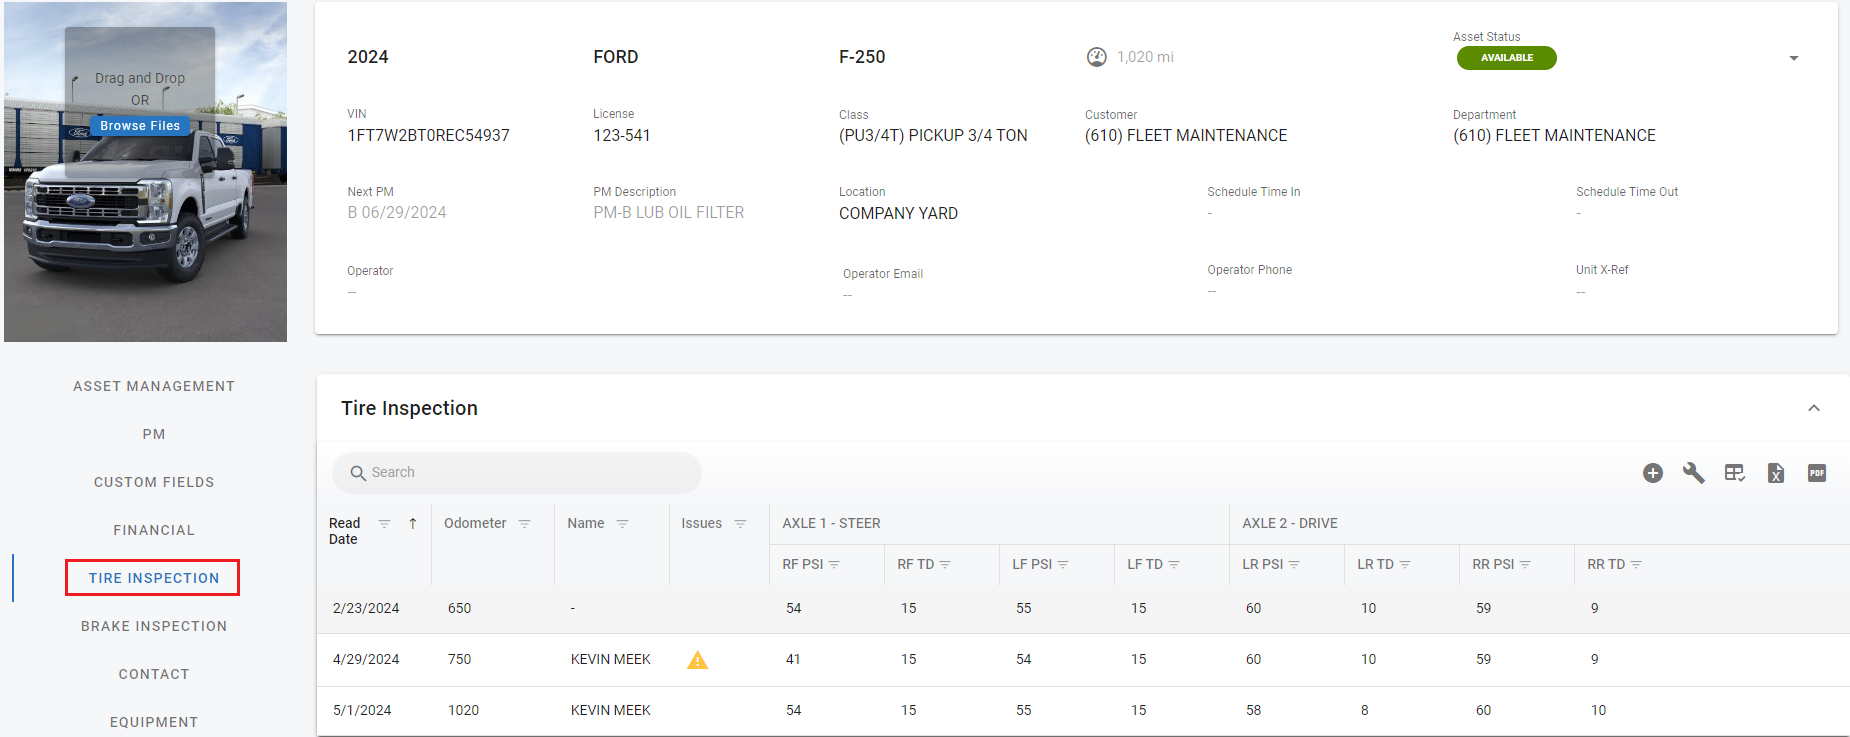
Task: Open the Asset Management section
Action: pyautogui.click(x=154, y=386)
